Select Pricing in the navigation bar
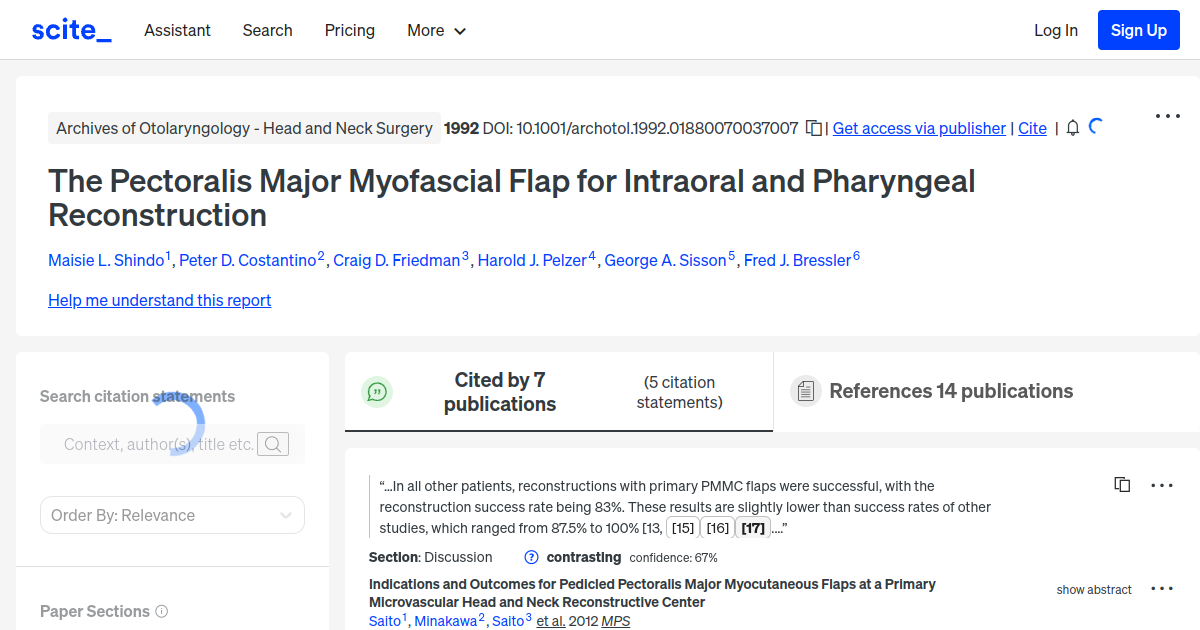Image resolution: width=1200 pixels, height=630 pixels. pyautogui.click(x=349, y=30)
